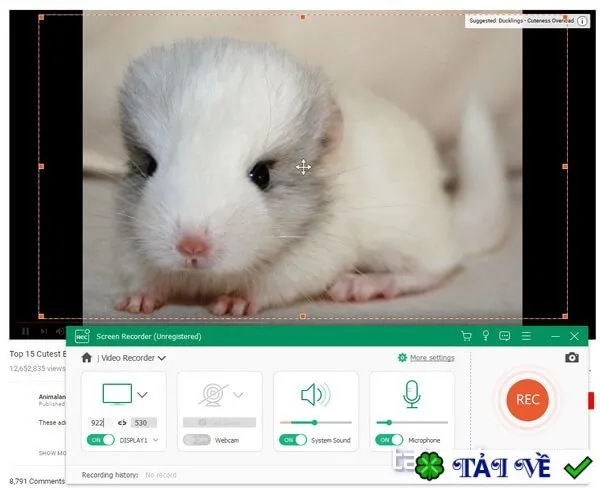Toggle the System Sound switch
Viewport: 600px width, 488px height.
click(293, 440)
